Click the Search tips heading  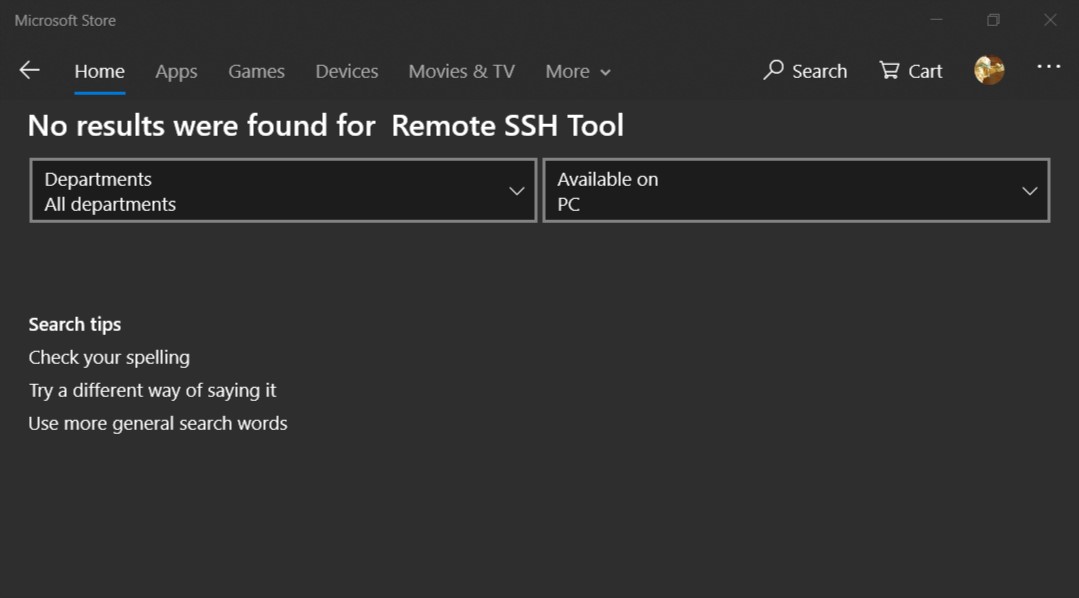click(75, 325)
